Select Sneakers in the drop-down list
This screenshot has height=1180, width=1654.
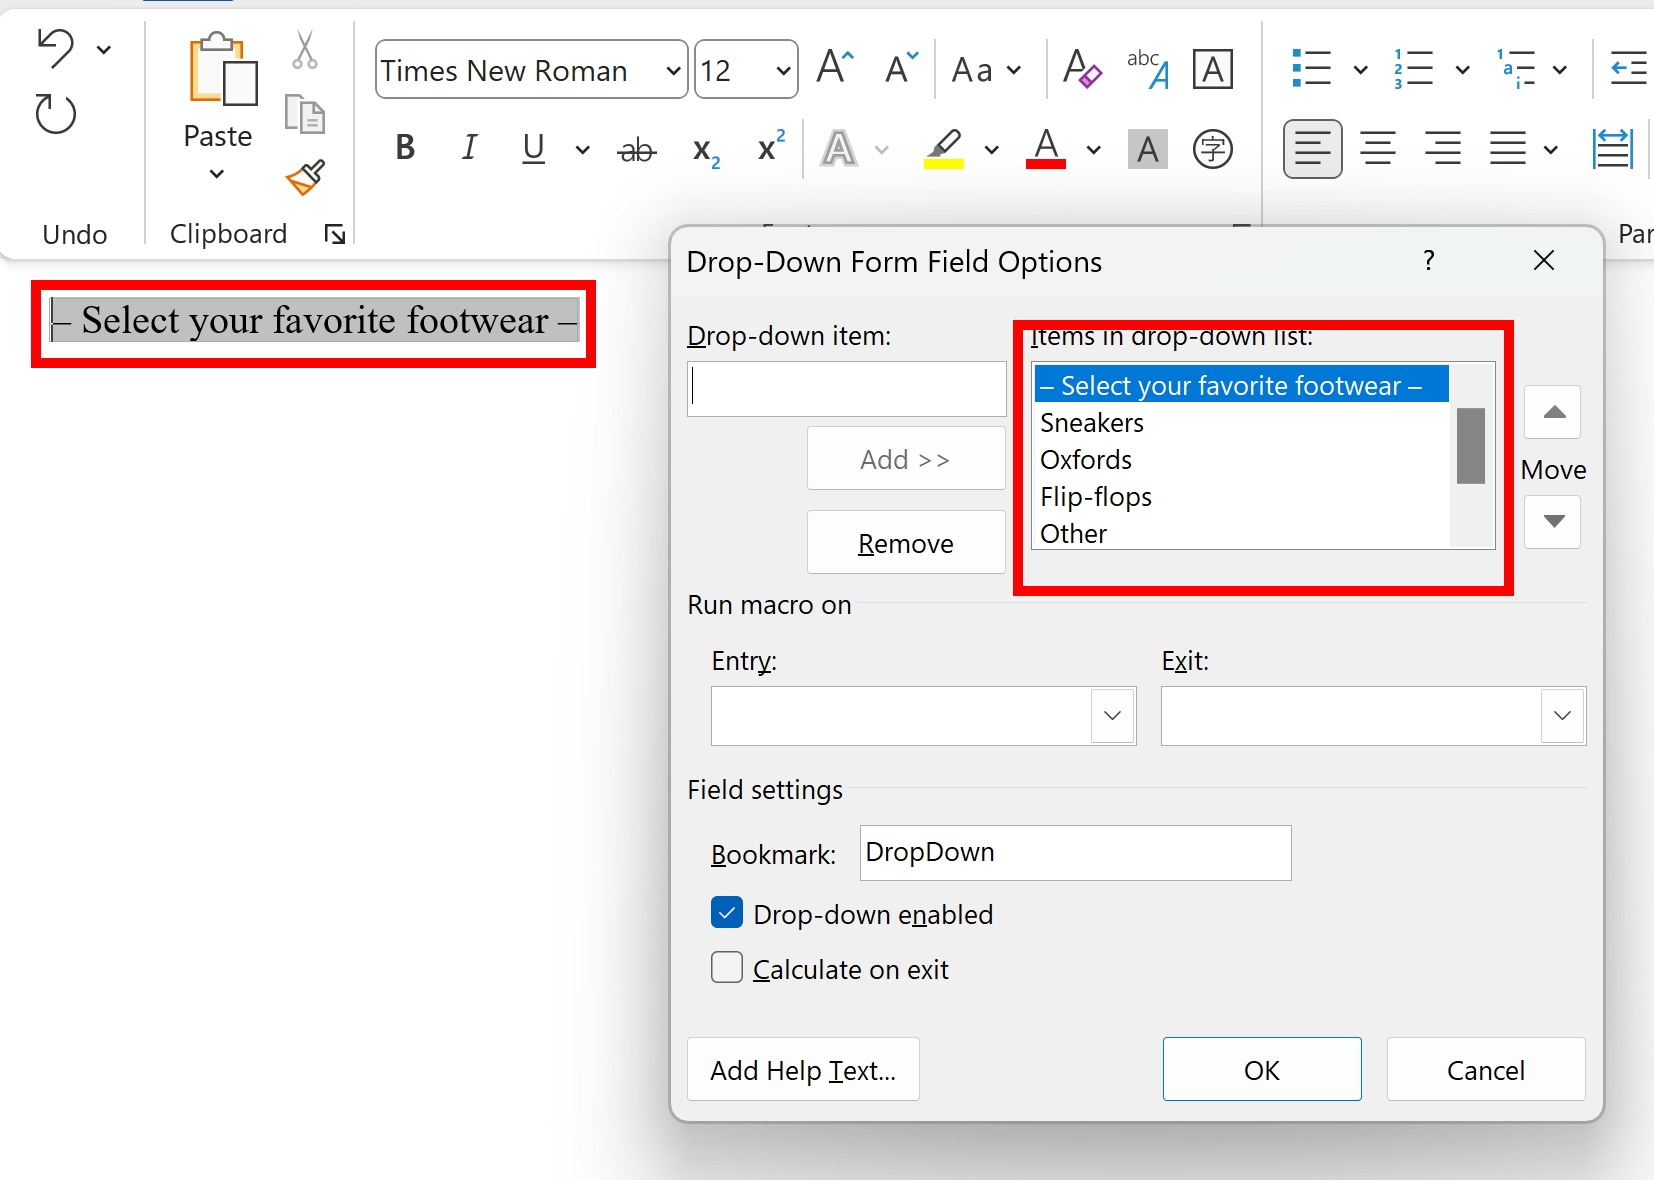[1092, 422]
